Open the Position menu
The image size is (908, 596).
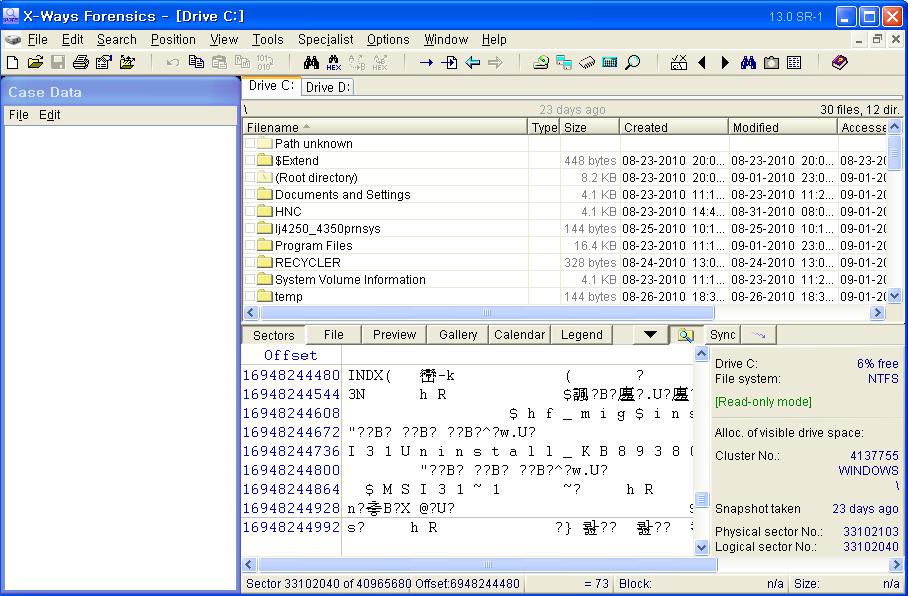click(173, 39)
